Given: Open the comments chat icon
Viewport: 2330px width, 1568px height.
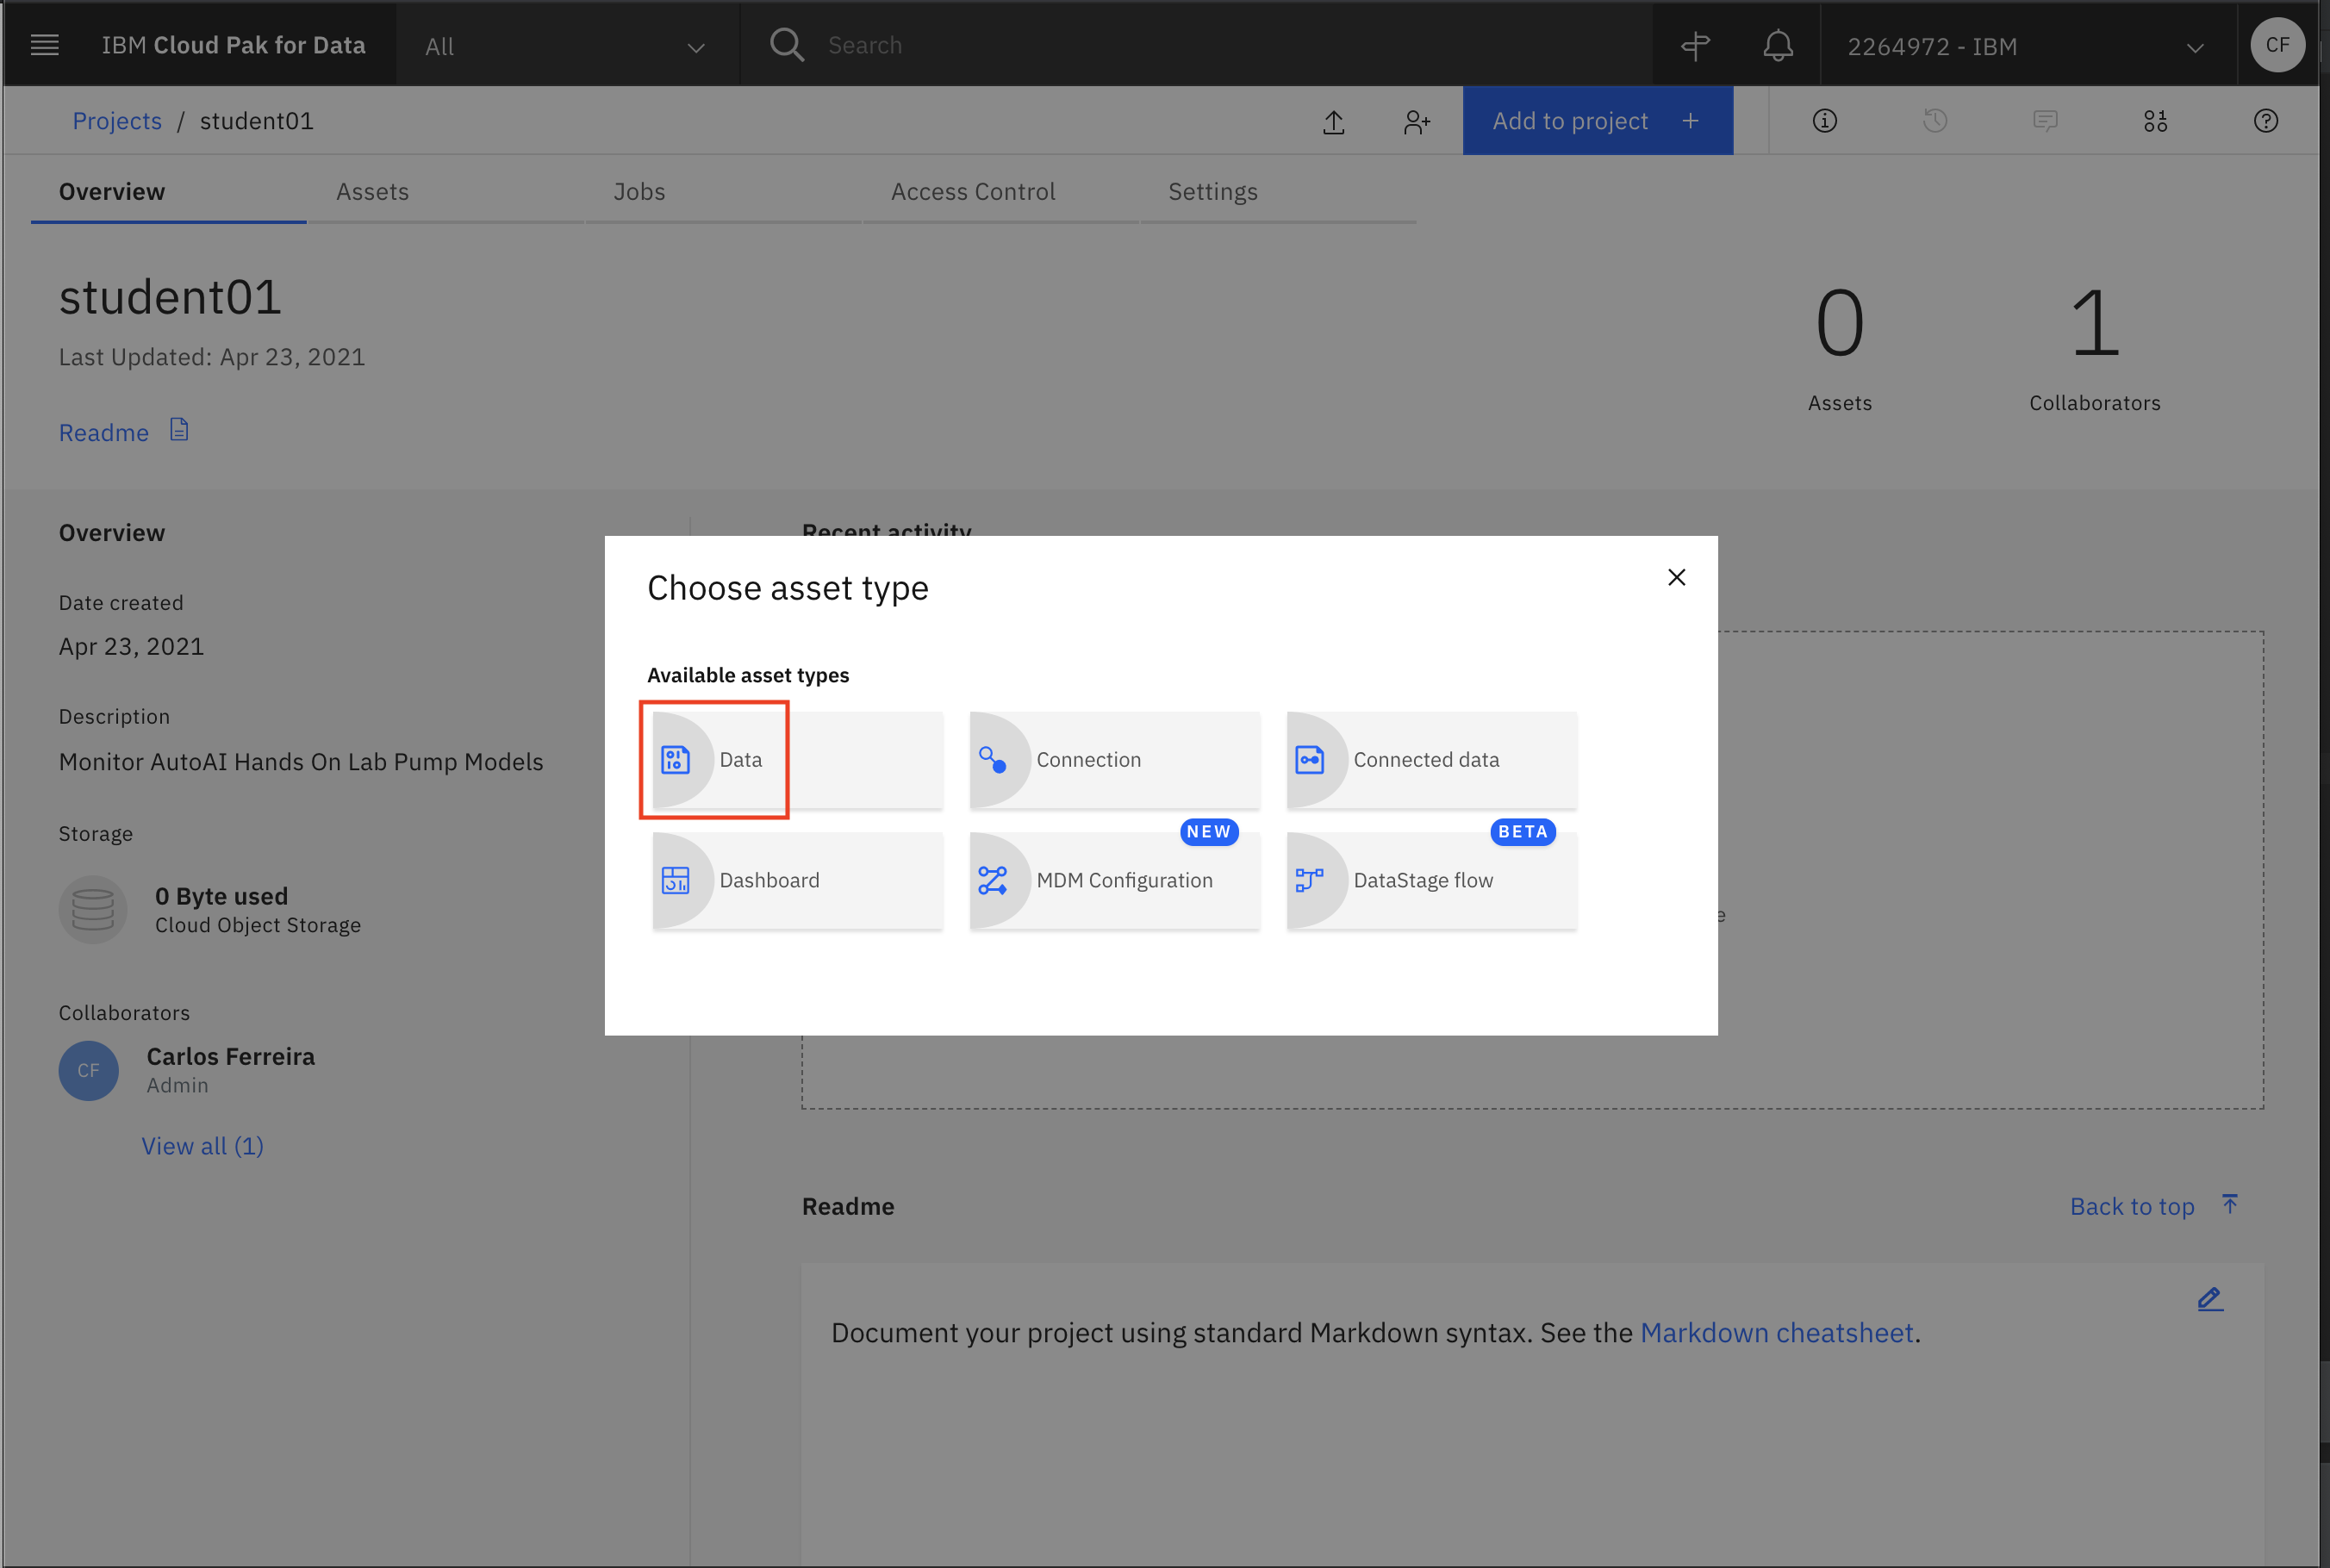Looking at the screenshot, I should pos(2045,121).
